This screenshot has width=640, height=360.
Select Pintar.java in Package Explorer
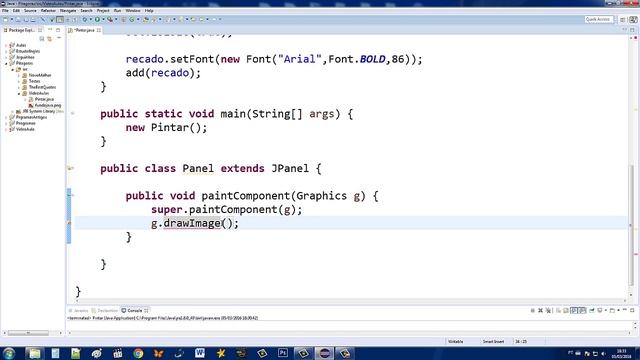pos(44,99)
